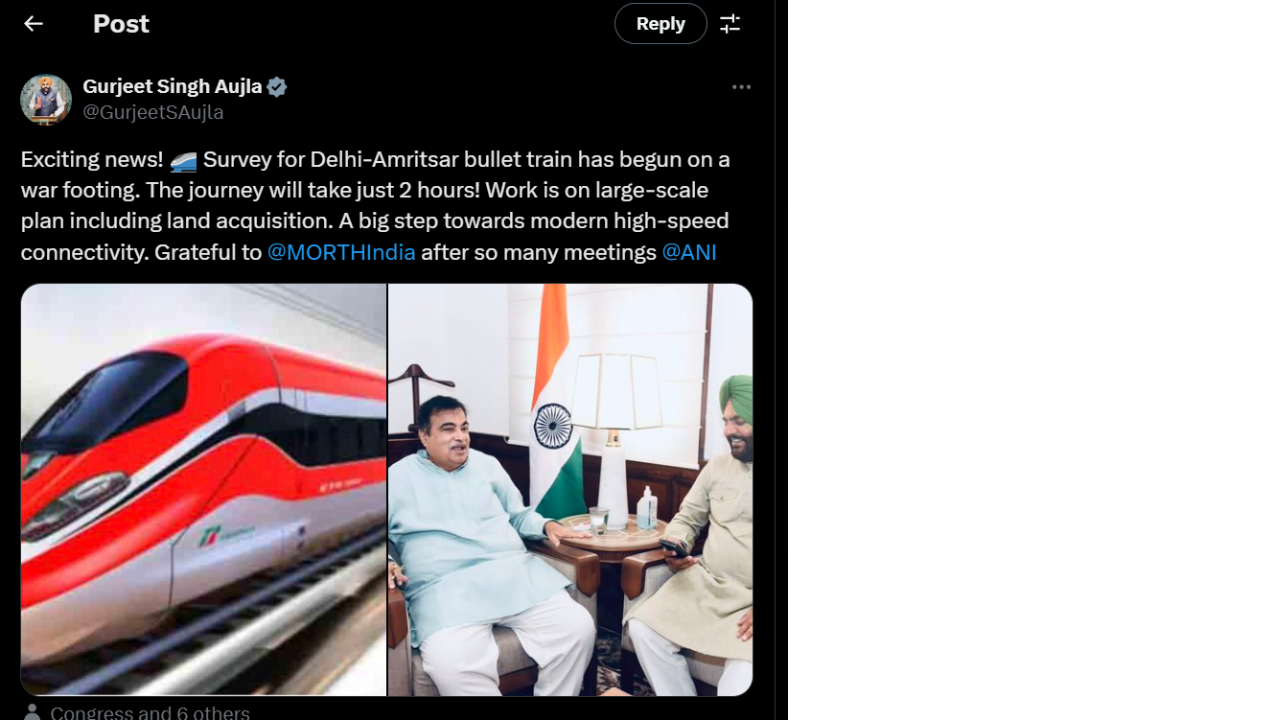Click the bullet train emoji in tweet
The width and height of the screenshot is (1280, 720).
click(x=183, y=161)
